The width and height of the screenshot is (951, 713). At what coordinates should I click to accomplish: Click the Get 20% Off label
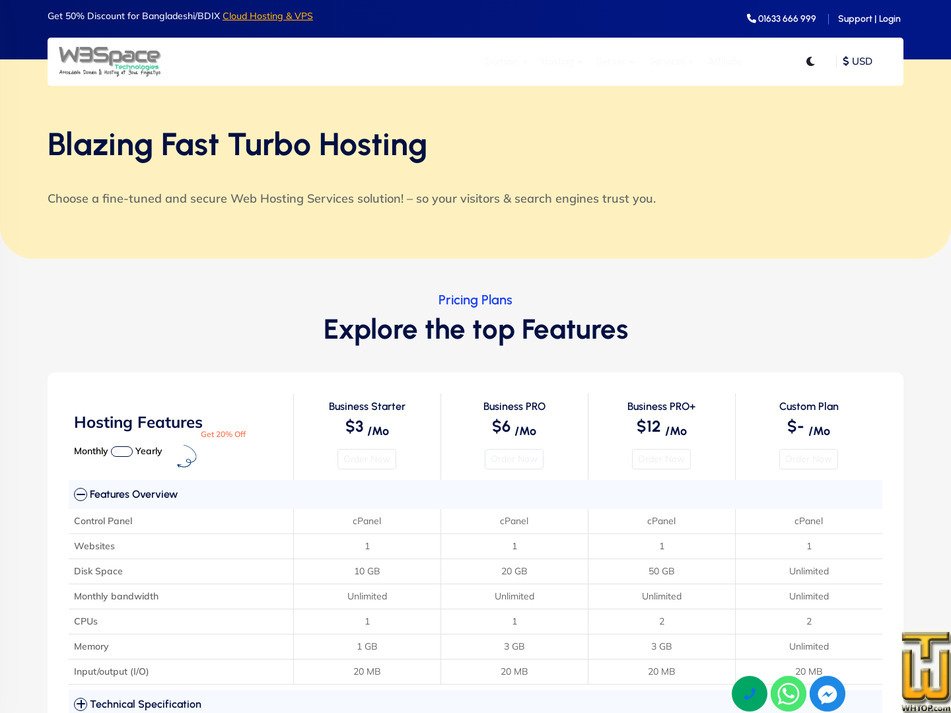coord(223,434)
